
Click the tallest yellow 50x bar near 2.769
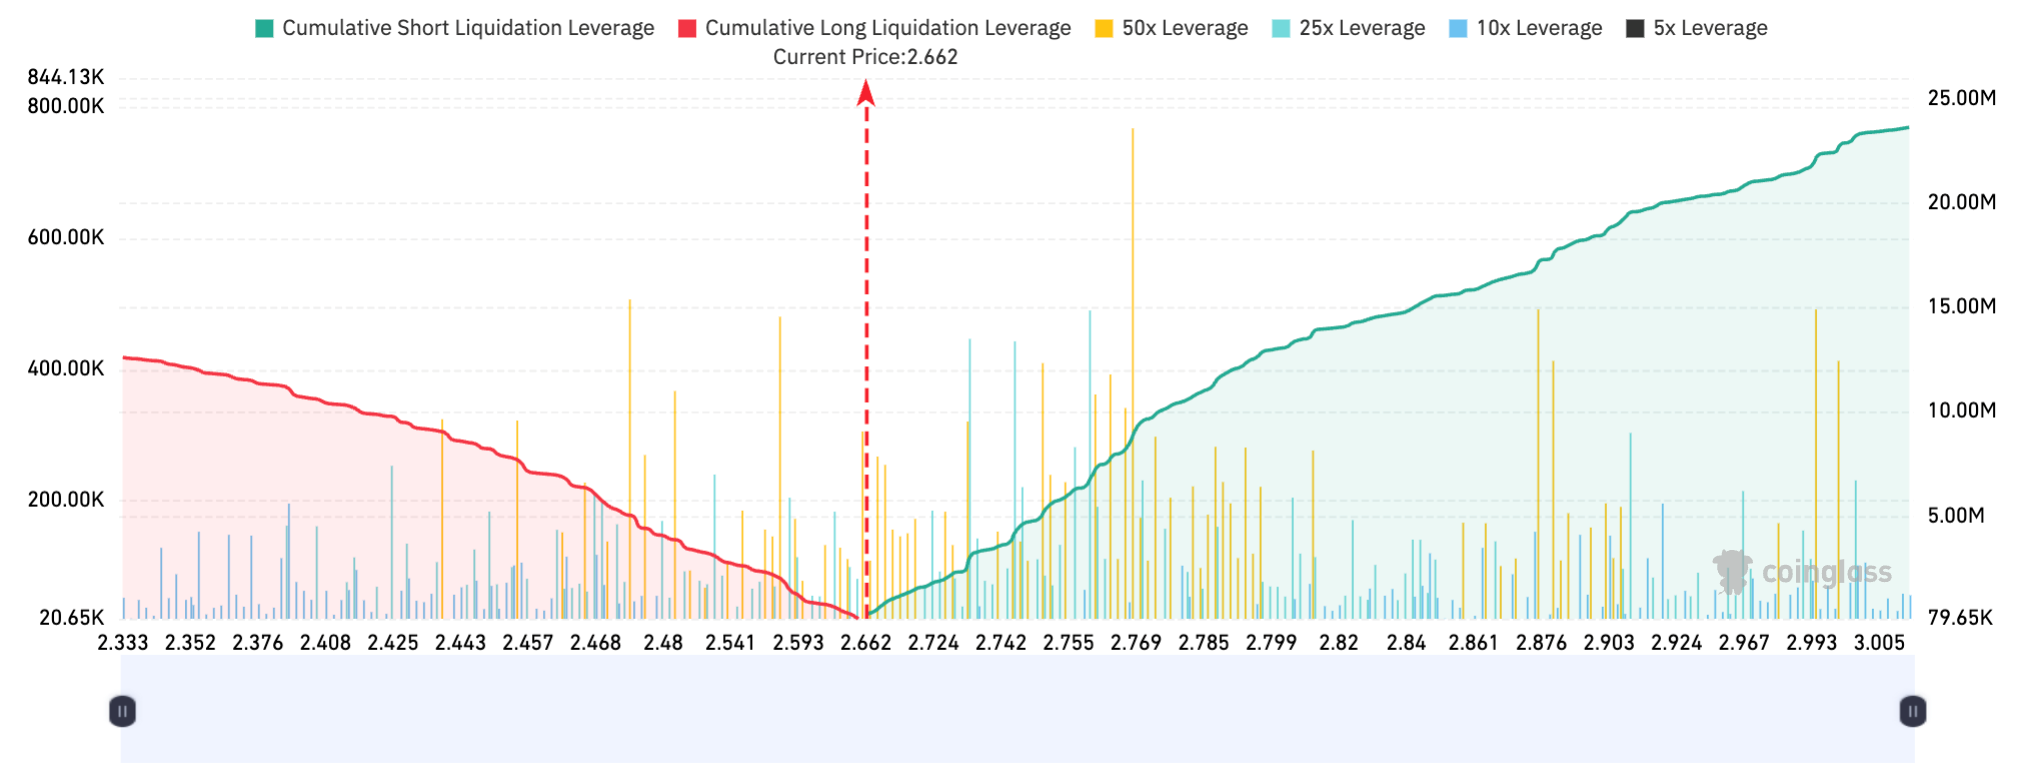pyautogui.click(x=1133, y=373)
